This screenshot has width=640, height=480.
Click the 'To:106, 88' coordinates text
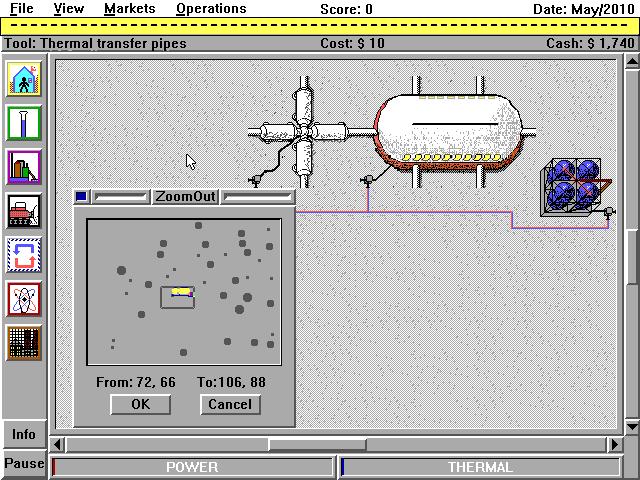click(x=231, y=382)
